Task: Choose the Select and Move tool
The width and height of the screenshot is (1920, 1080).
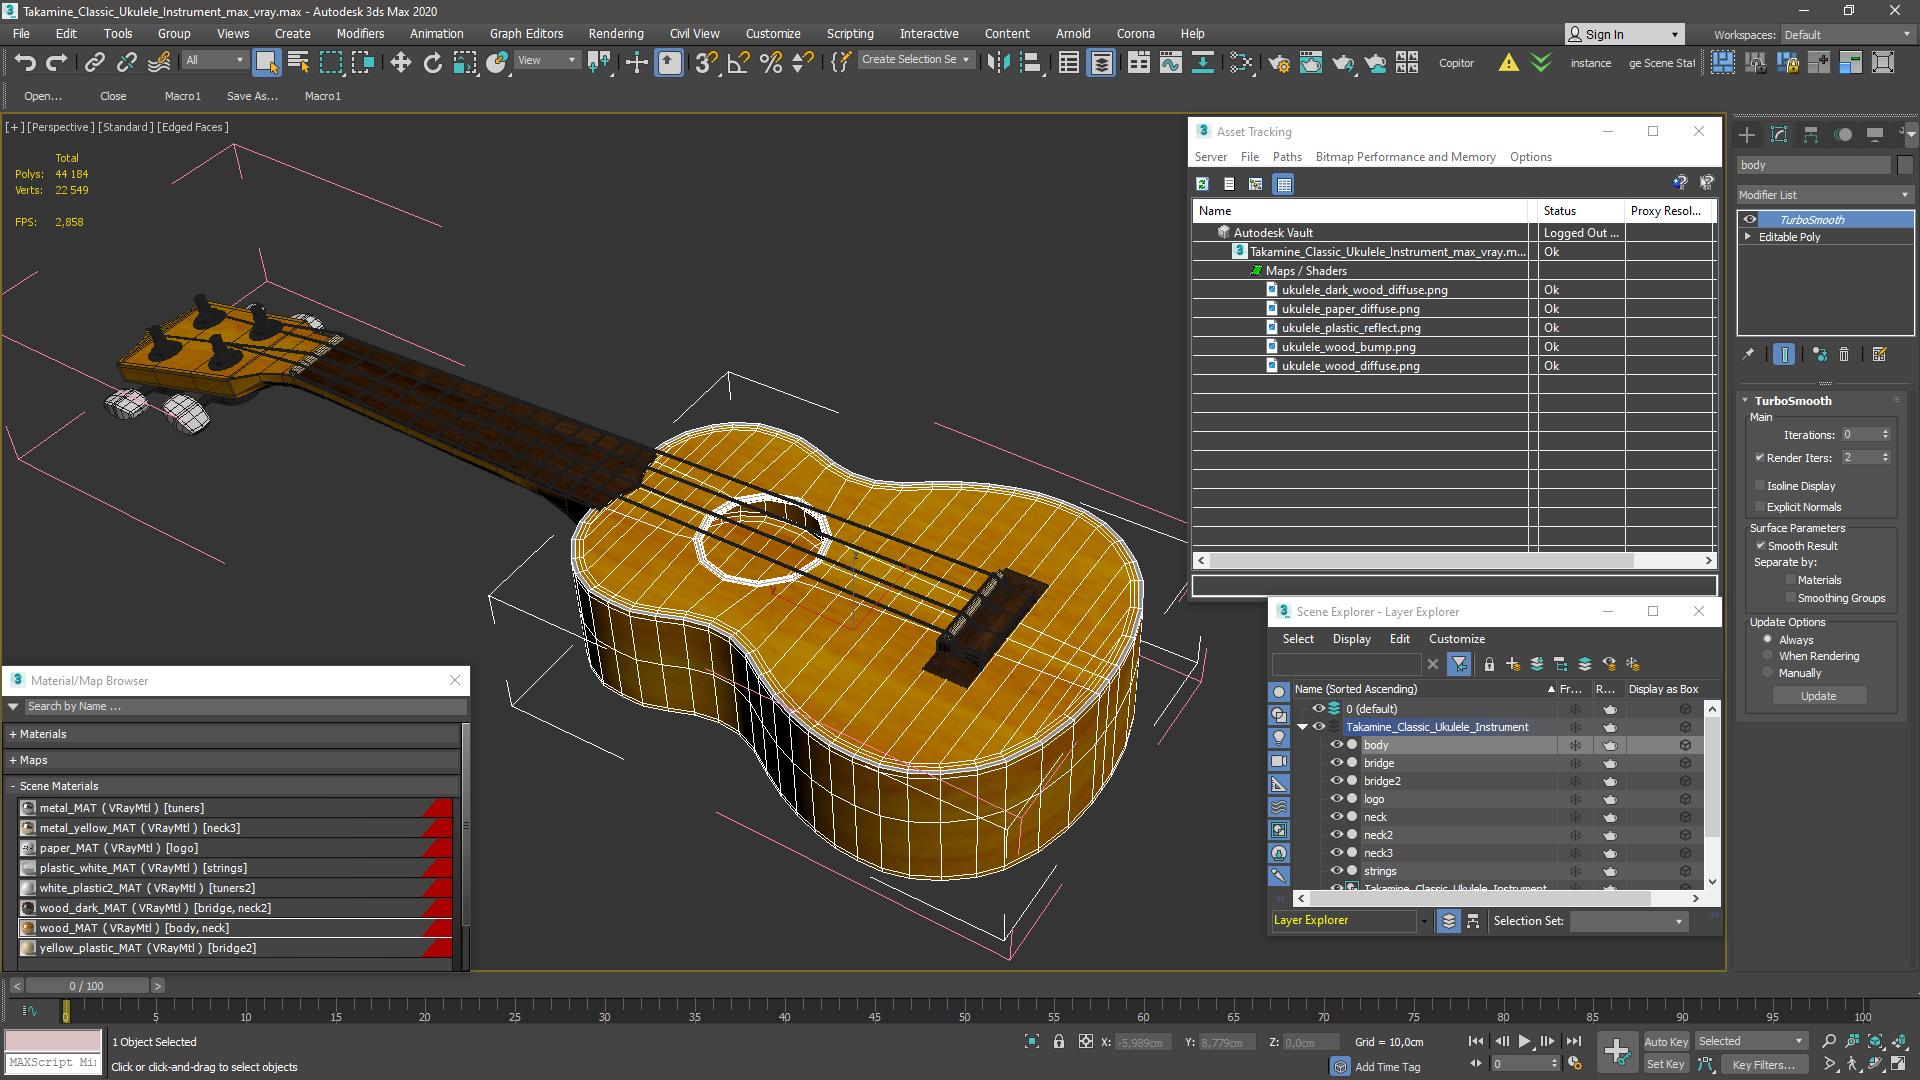Action: 401,62
